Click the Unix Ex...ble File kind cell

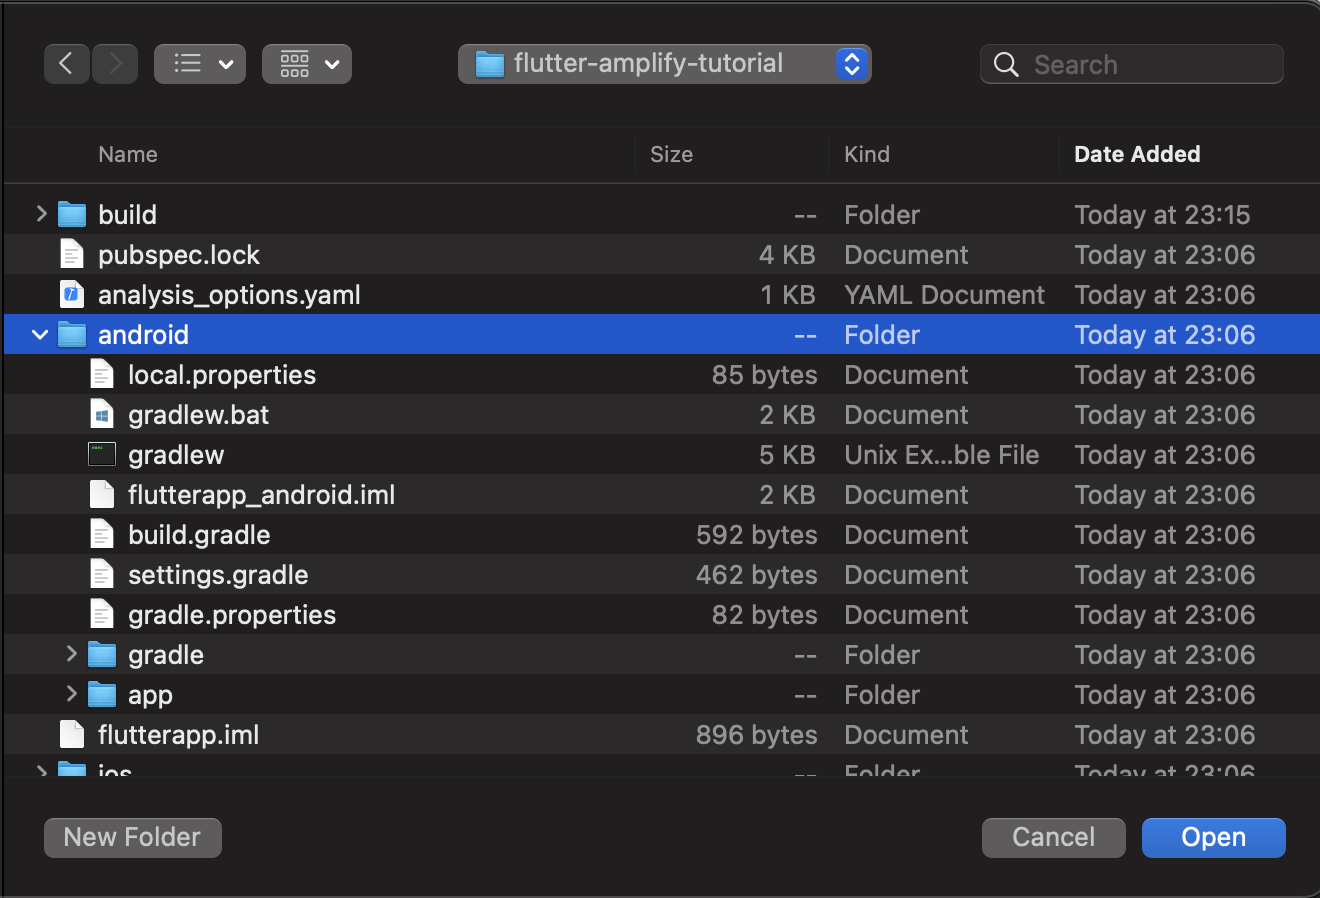click(942, 454)
